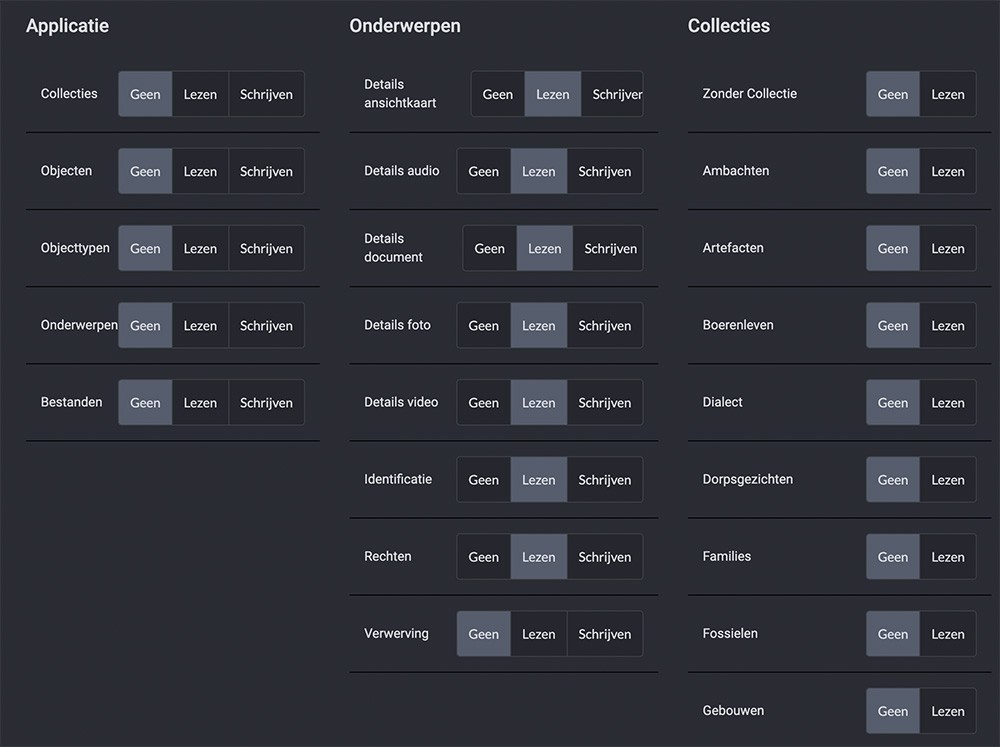Set Objecten permission to Schrijven
The image size is (1000, 747).
click(266, 171)
